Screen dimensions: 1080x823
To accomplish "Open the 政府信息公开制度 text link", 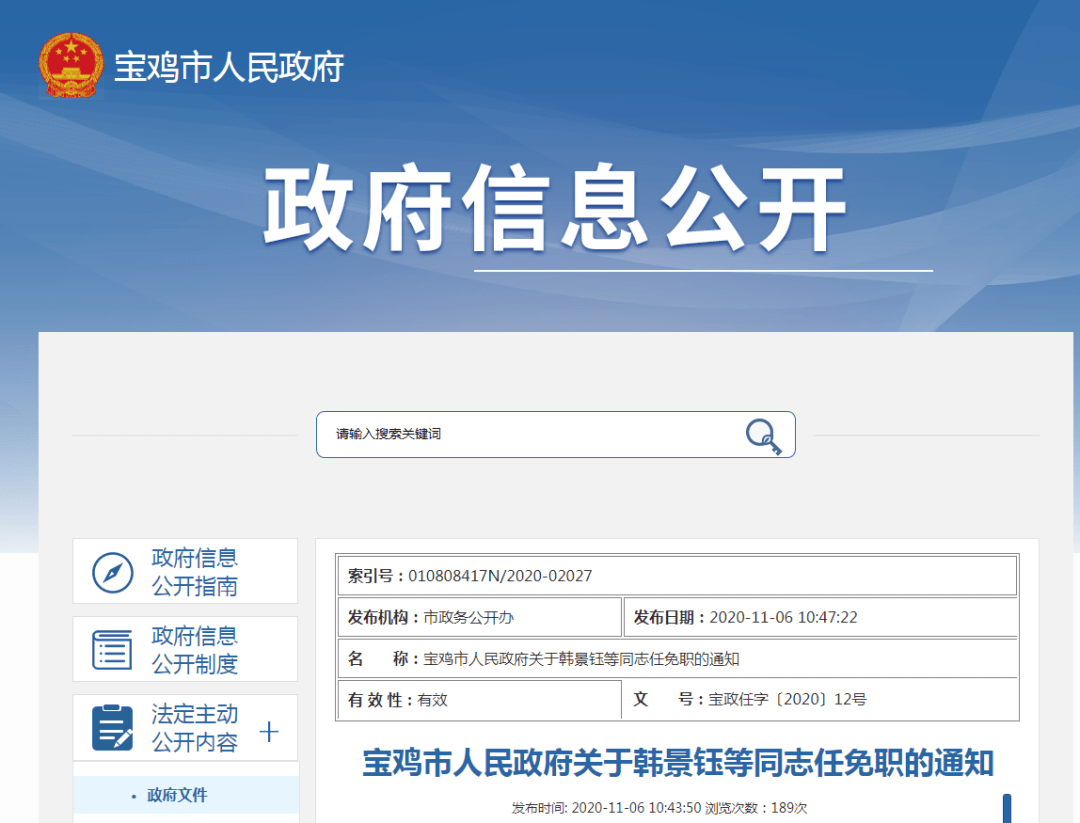I will point(195,650).
